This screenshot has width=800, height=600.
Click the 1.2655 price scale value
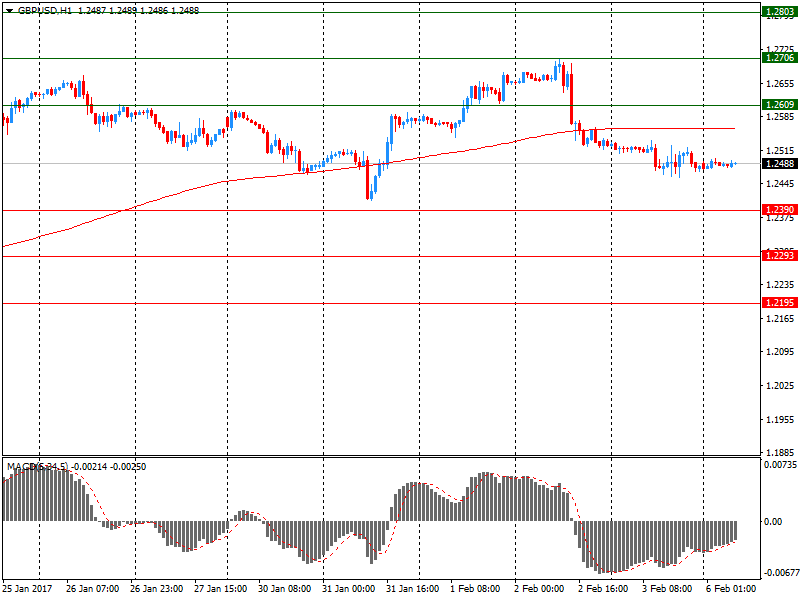(x=780, y=84)
